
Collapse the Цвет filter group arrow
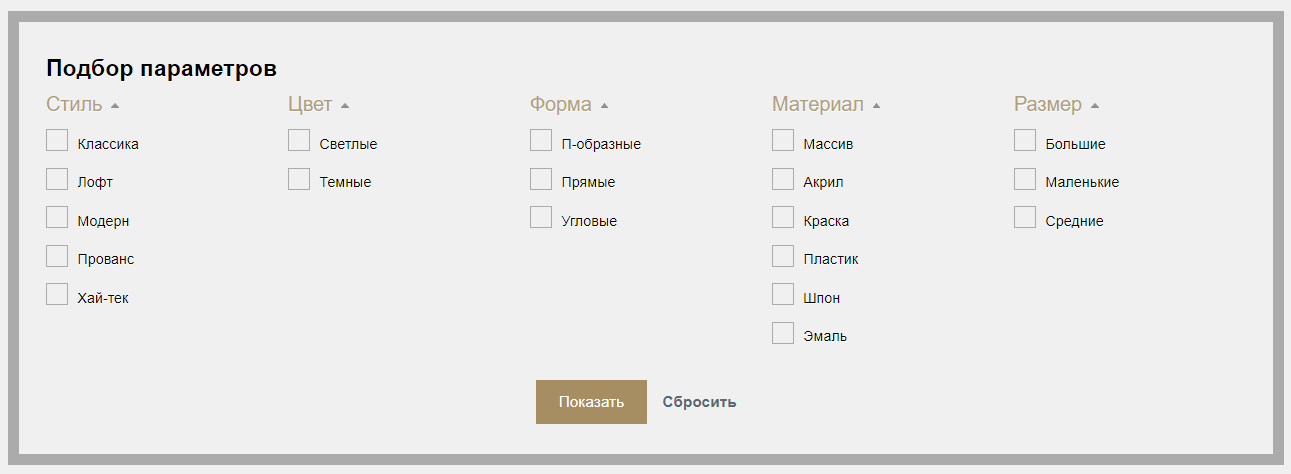pos(345,105)
